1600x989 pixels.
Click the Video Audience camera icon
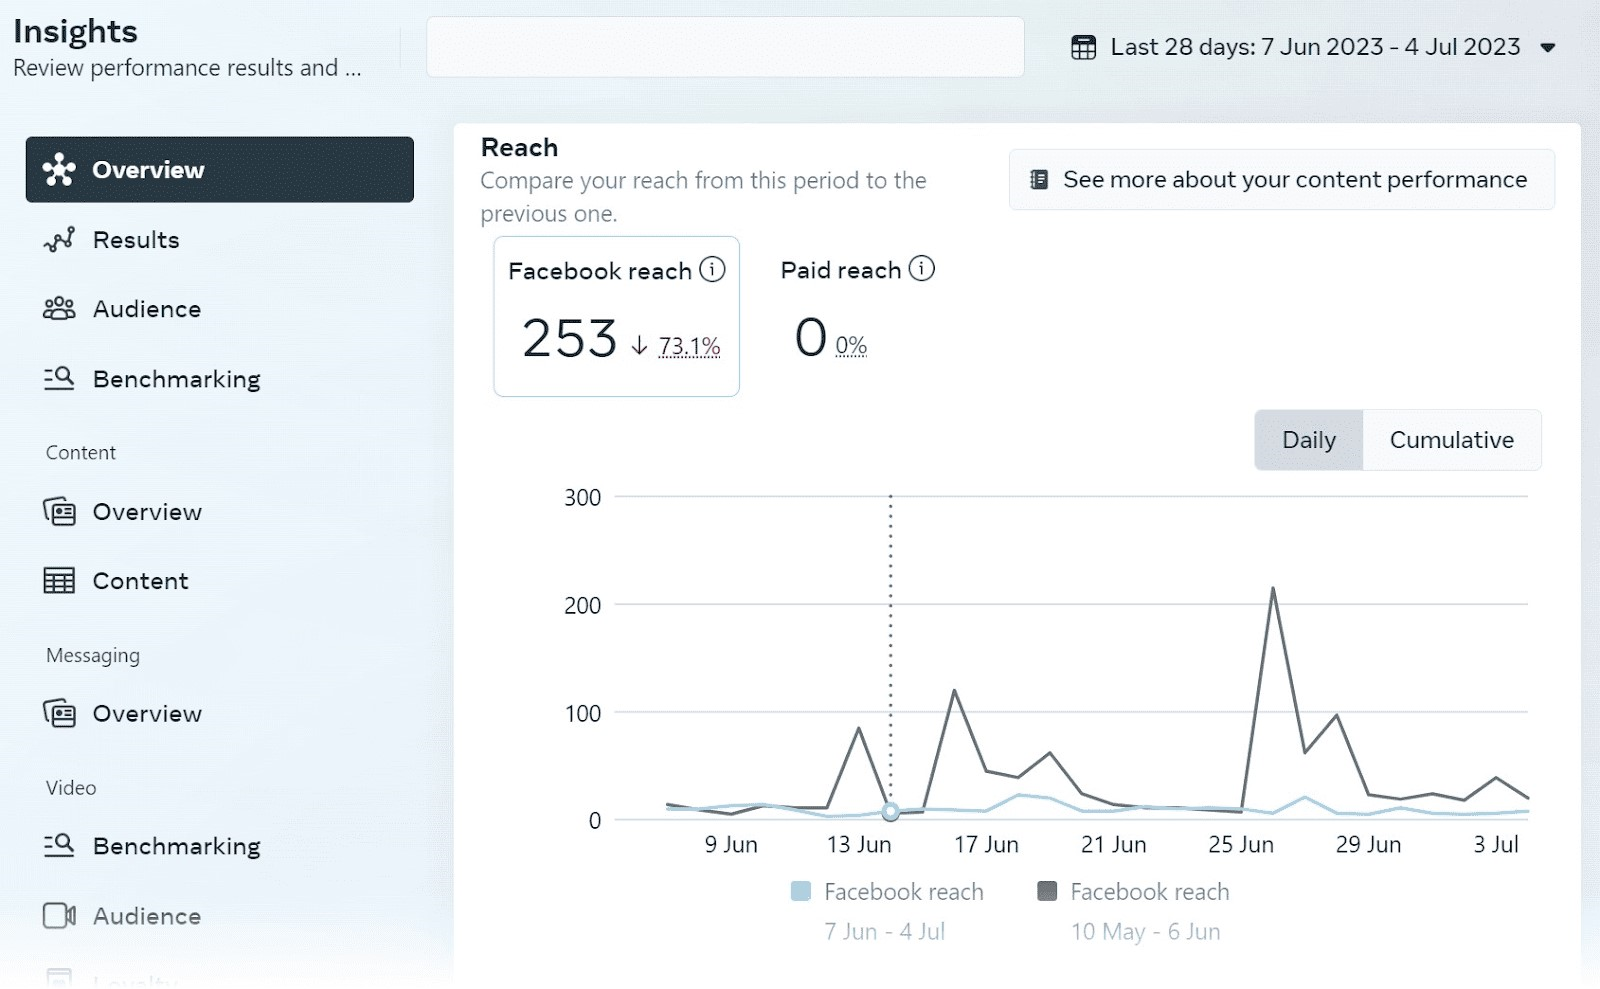[60, 915]
